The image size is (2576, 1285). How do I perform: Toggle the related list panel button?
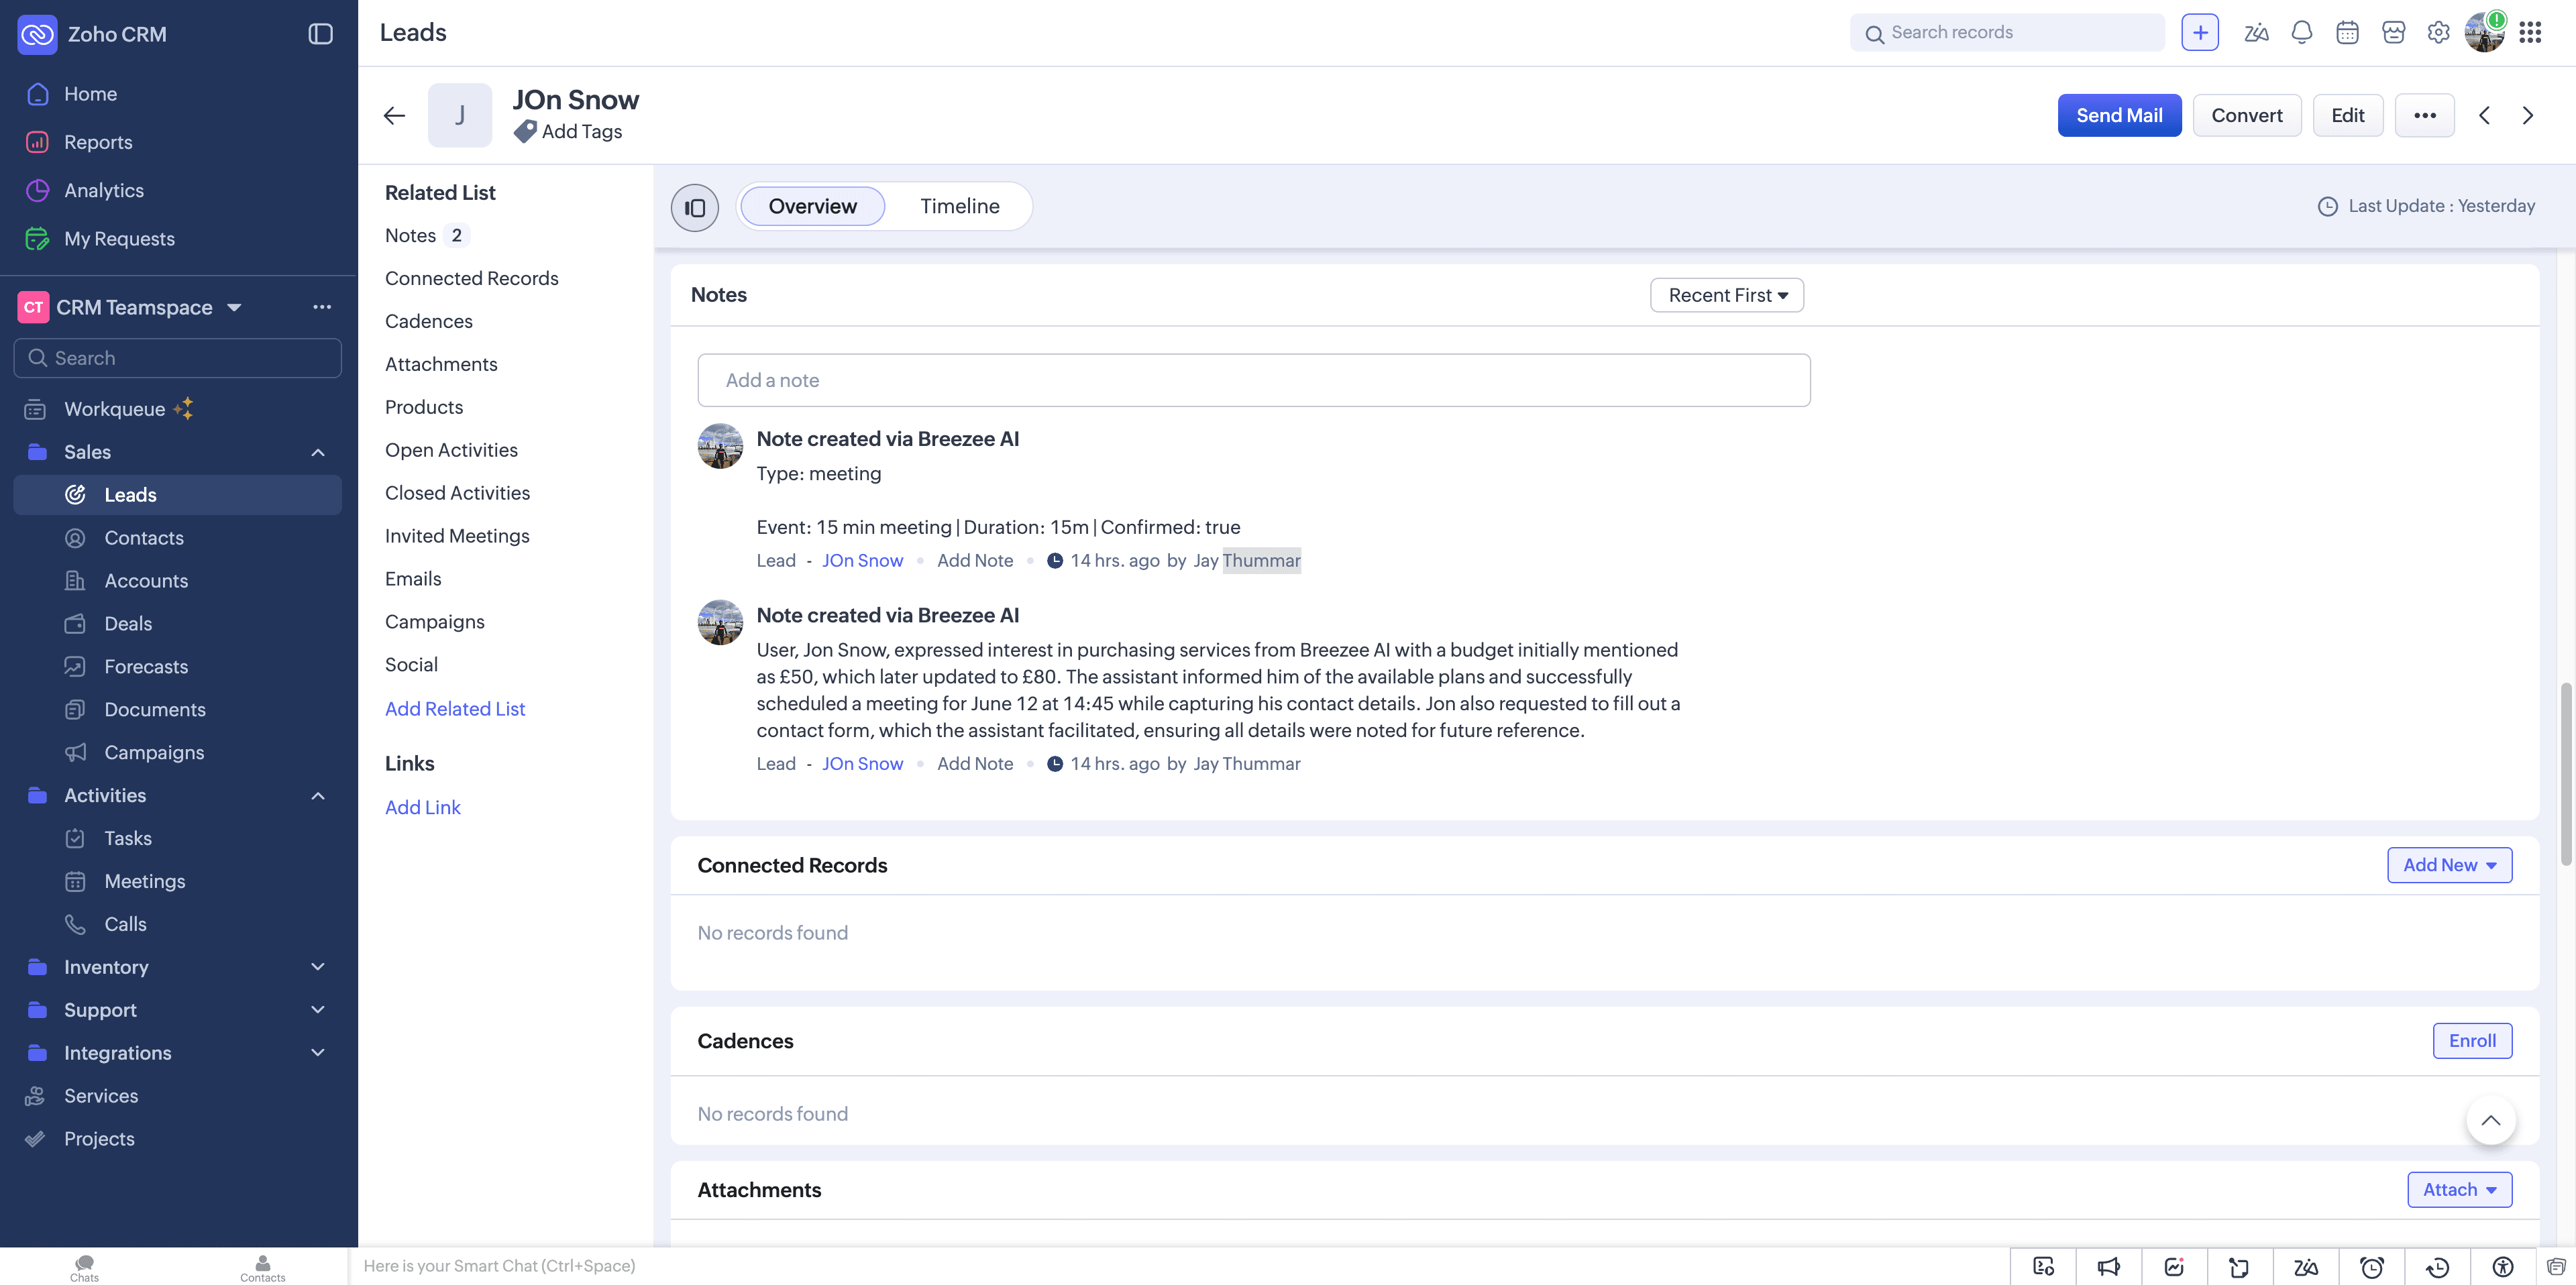695,208
